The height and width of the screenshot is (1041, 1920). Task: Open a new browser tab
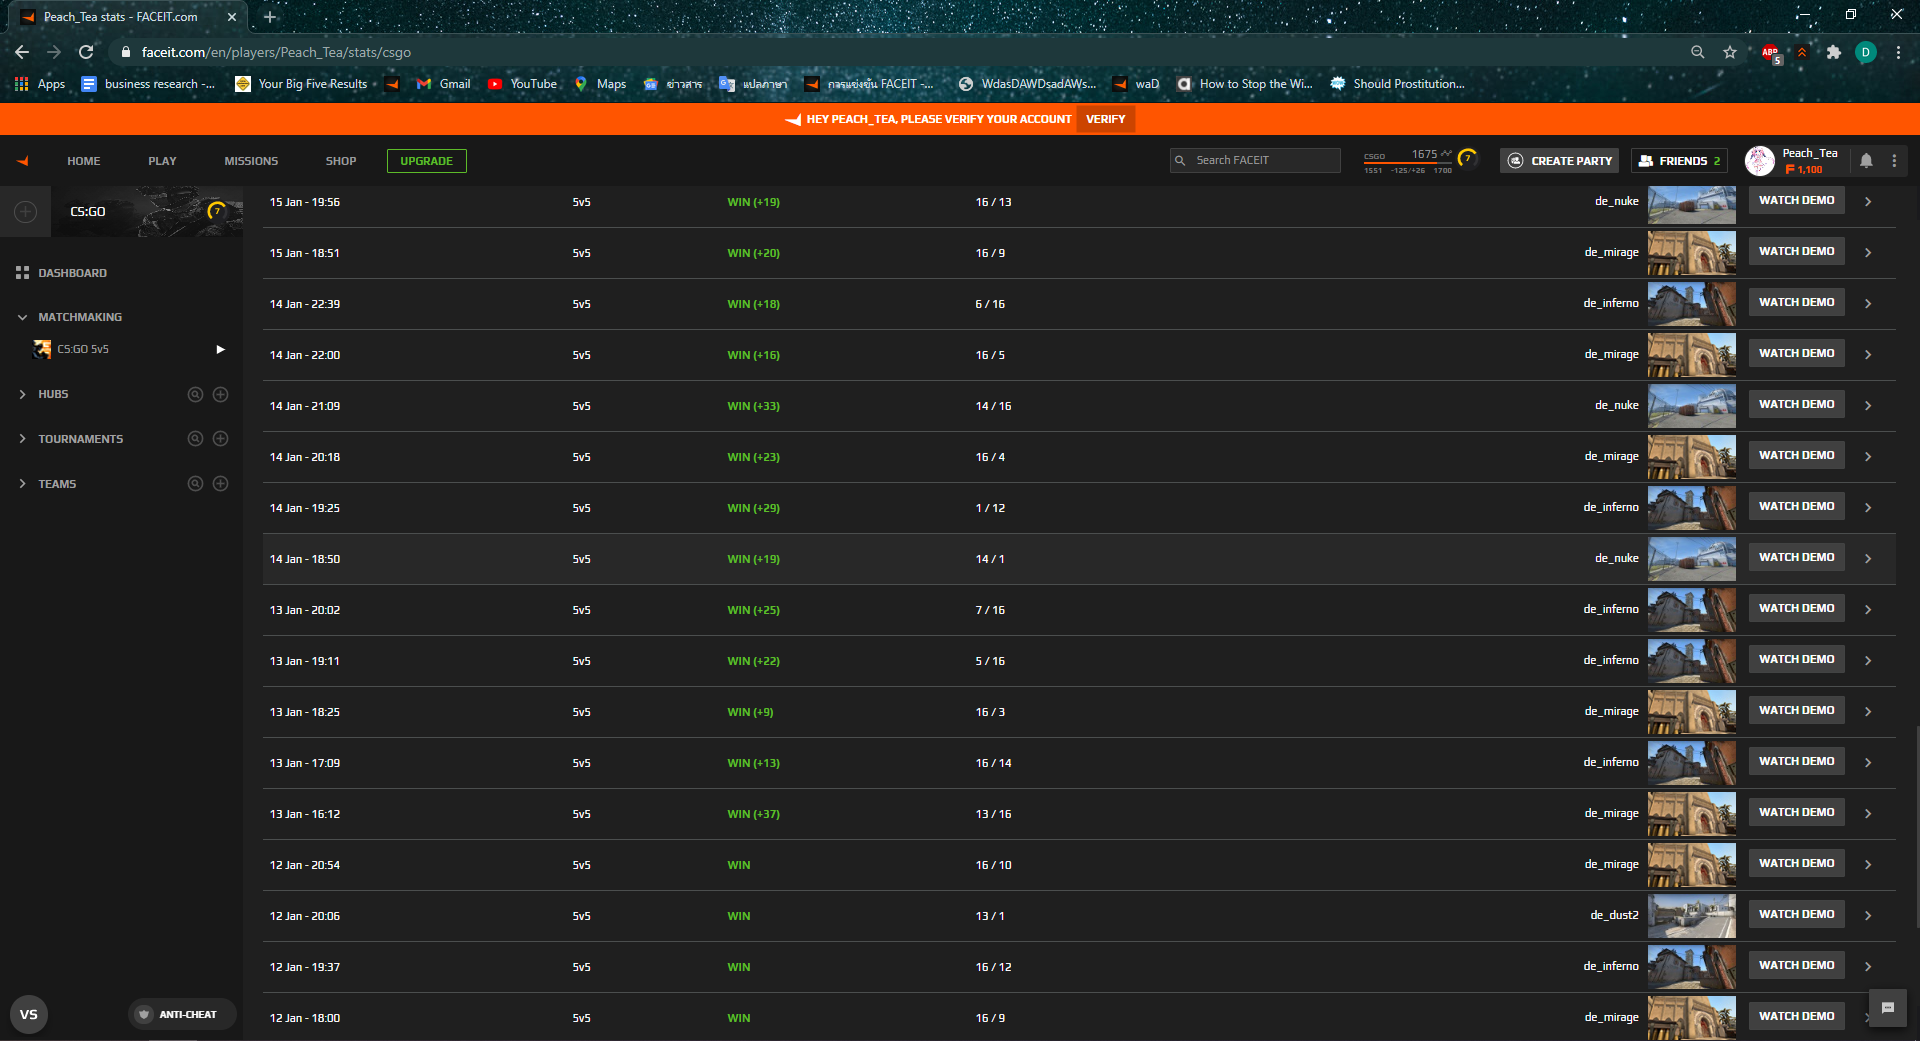point(270,17)
